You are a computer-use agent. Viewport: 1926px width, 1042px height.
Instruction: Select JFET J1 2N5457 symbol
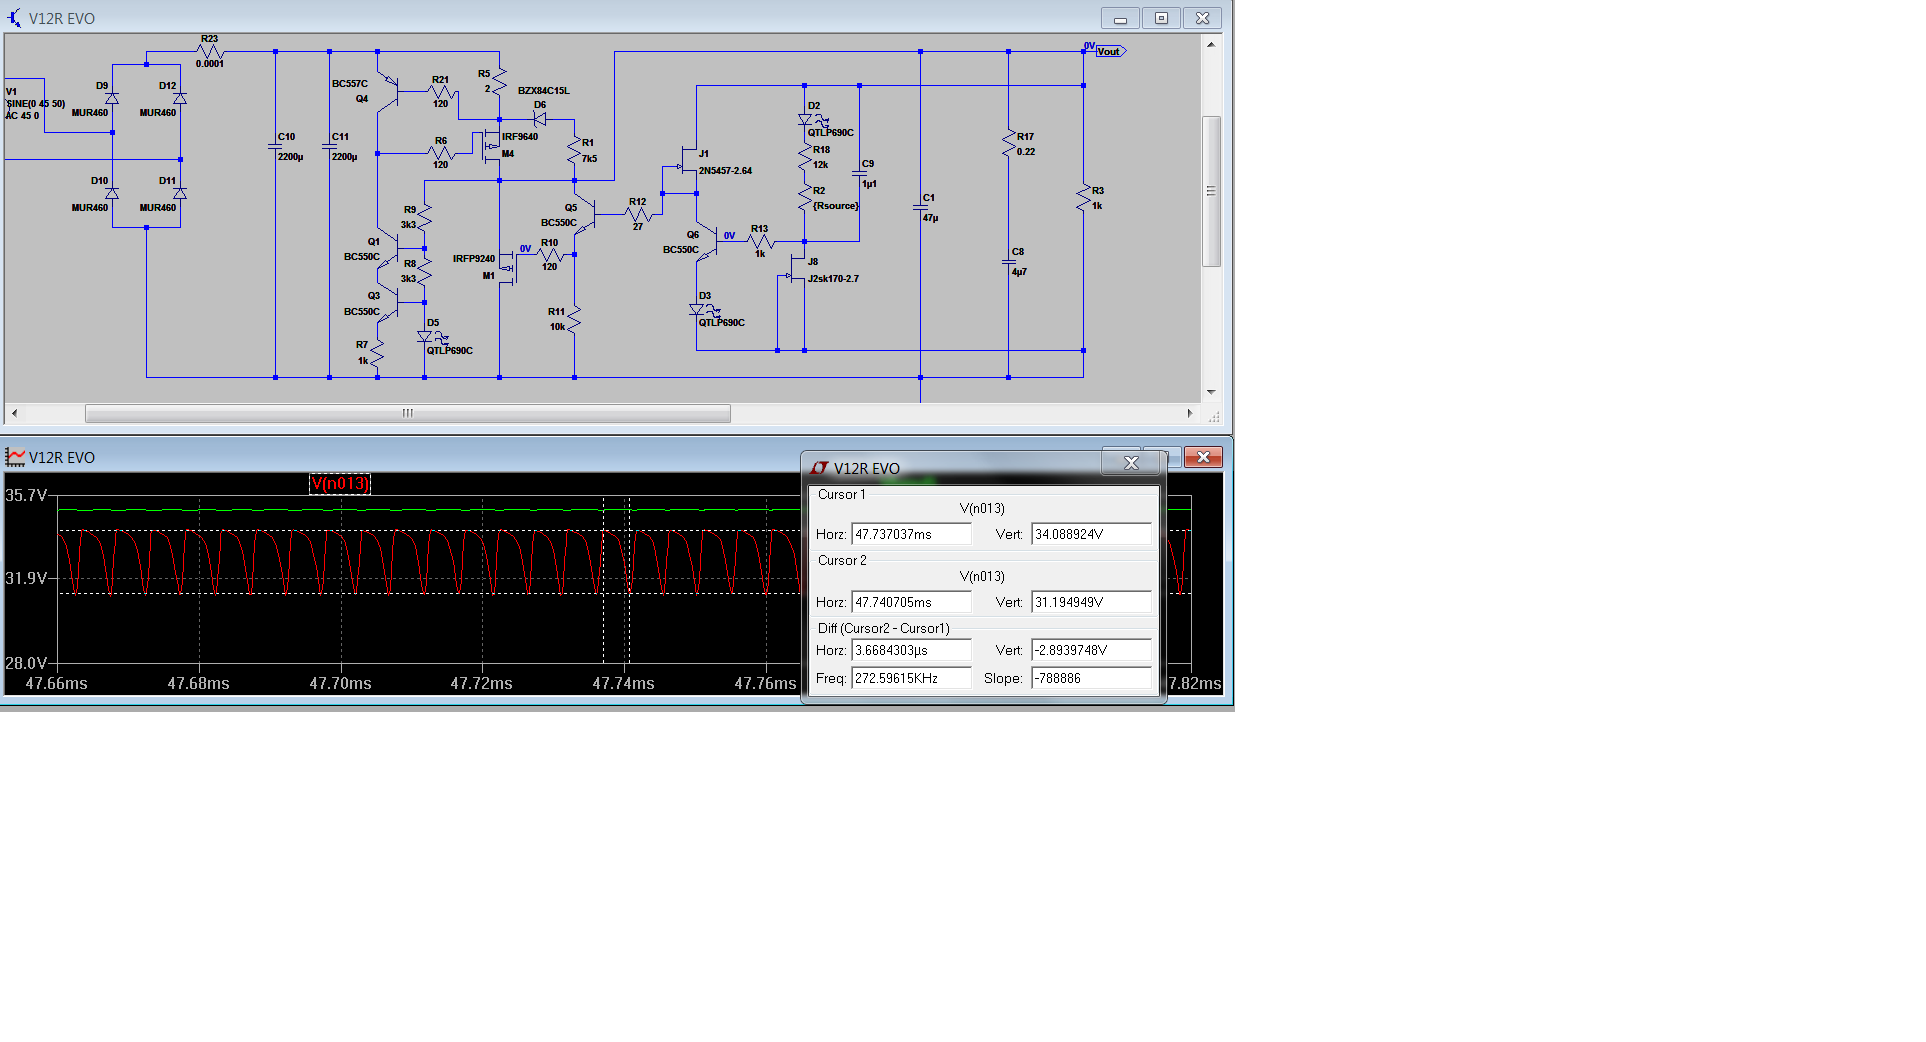(688, 162)
